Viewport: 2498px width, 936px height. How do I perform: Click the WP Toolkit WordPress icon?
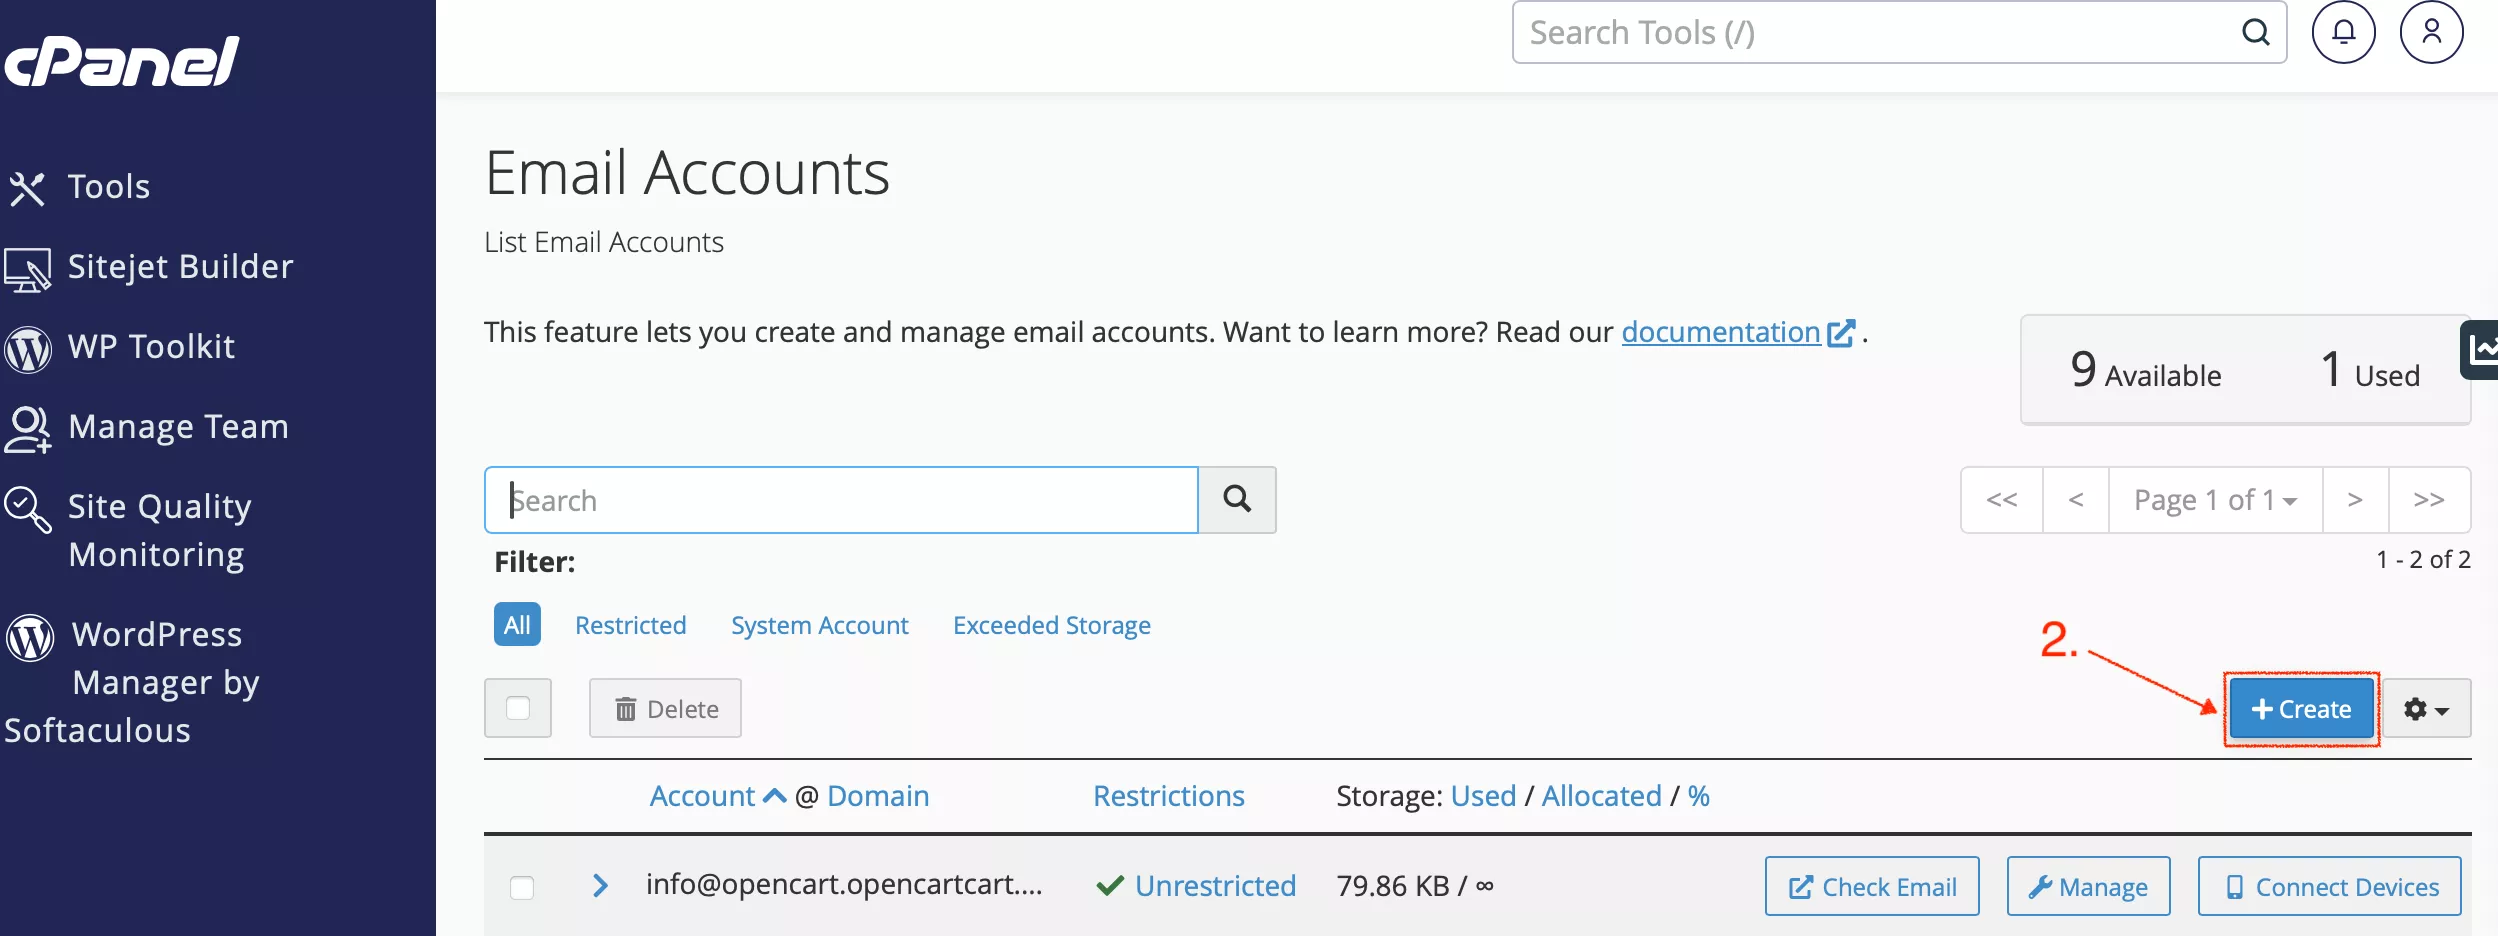[x=28, y=348]
